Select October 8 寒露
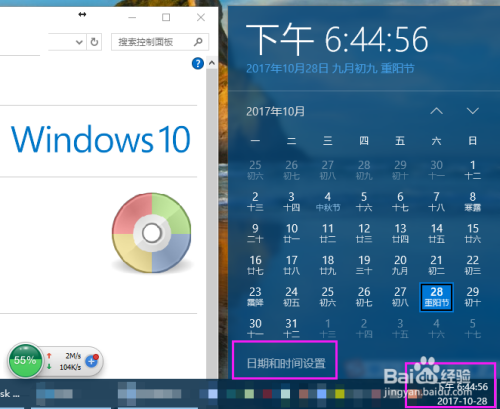This screenshot has width=500, height=409. point(473,202)
